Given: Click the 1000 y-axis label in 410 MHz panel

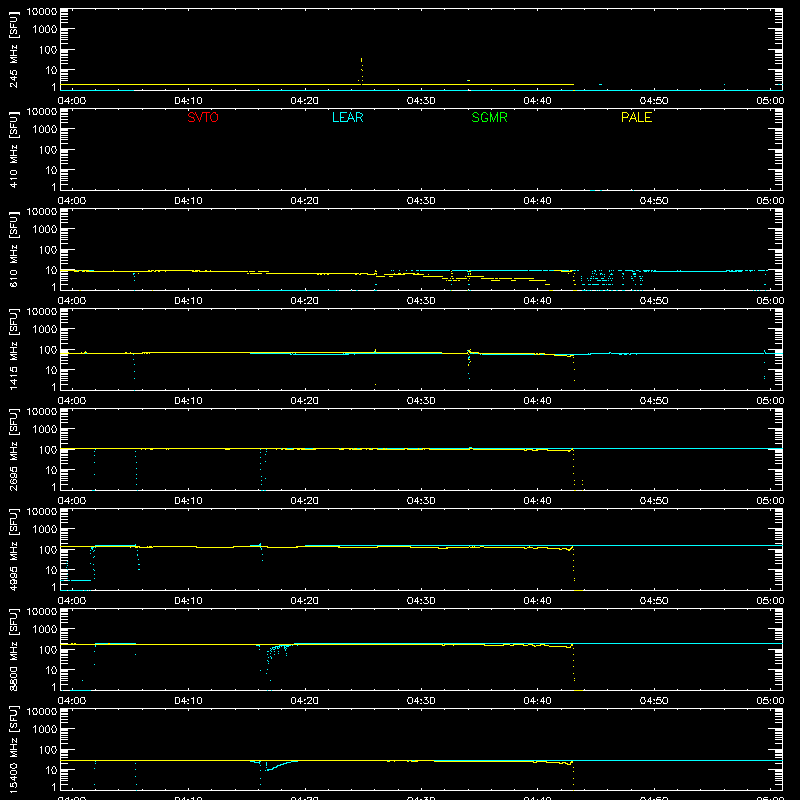Looking at the screenshot, I should tap(44, 130).
